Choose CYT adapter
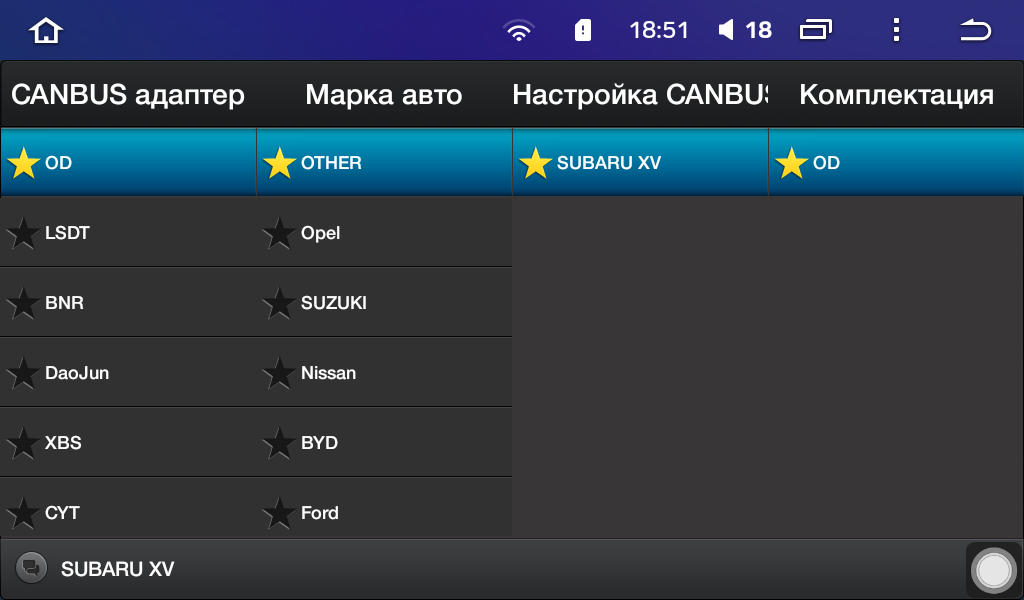Image resolution: width=1024 pixels, height=600 pixels. pos(128,509)
